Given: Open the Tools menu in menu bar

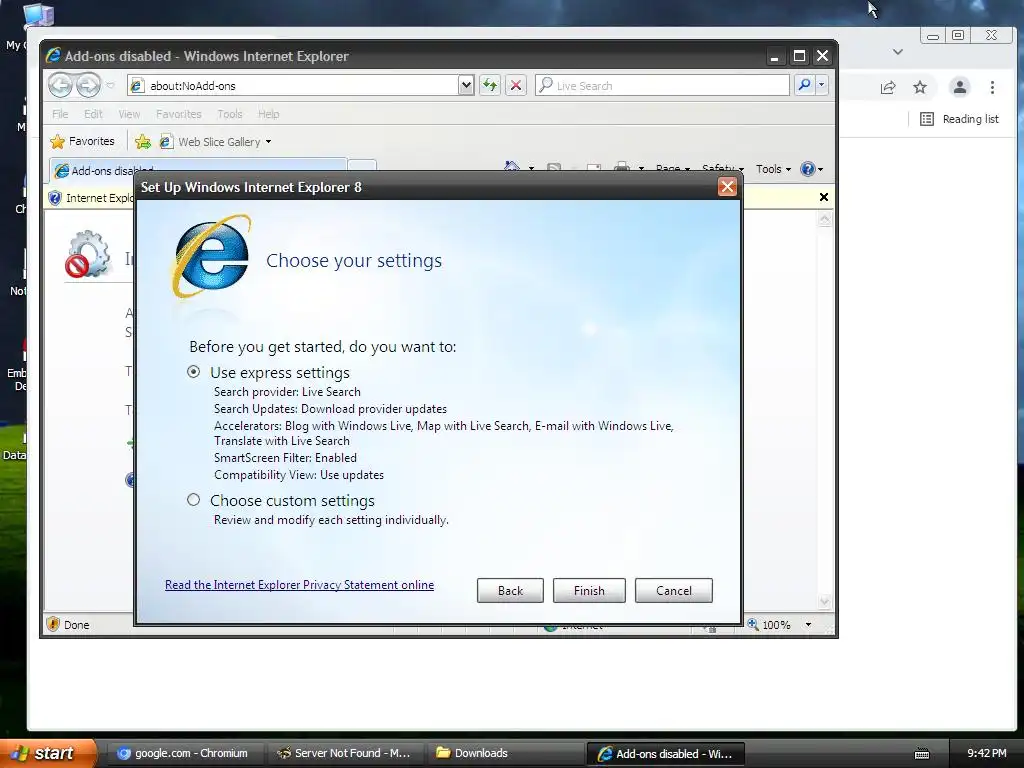Looking at the screenshot, I should pos(229,114).
